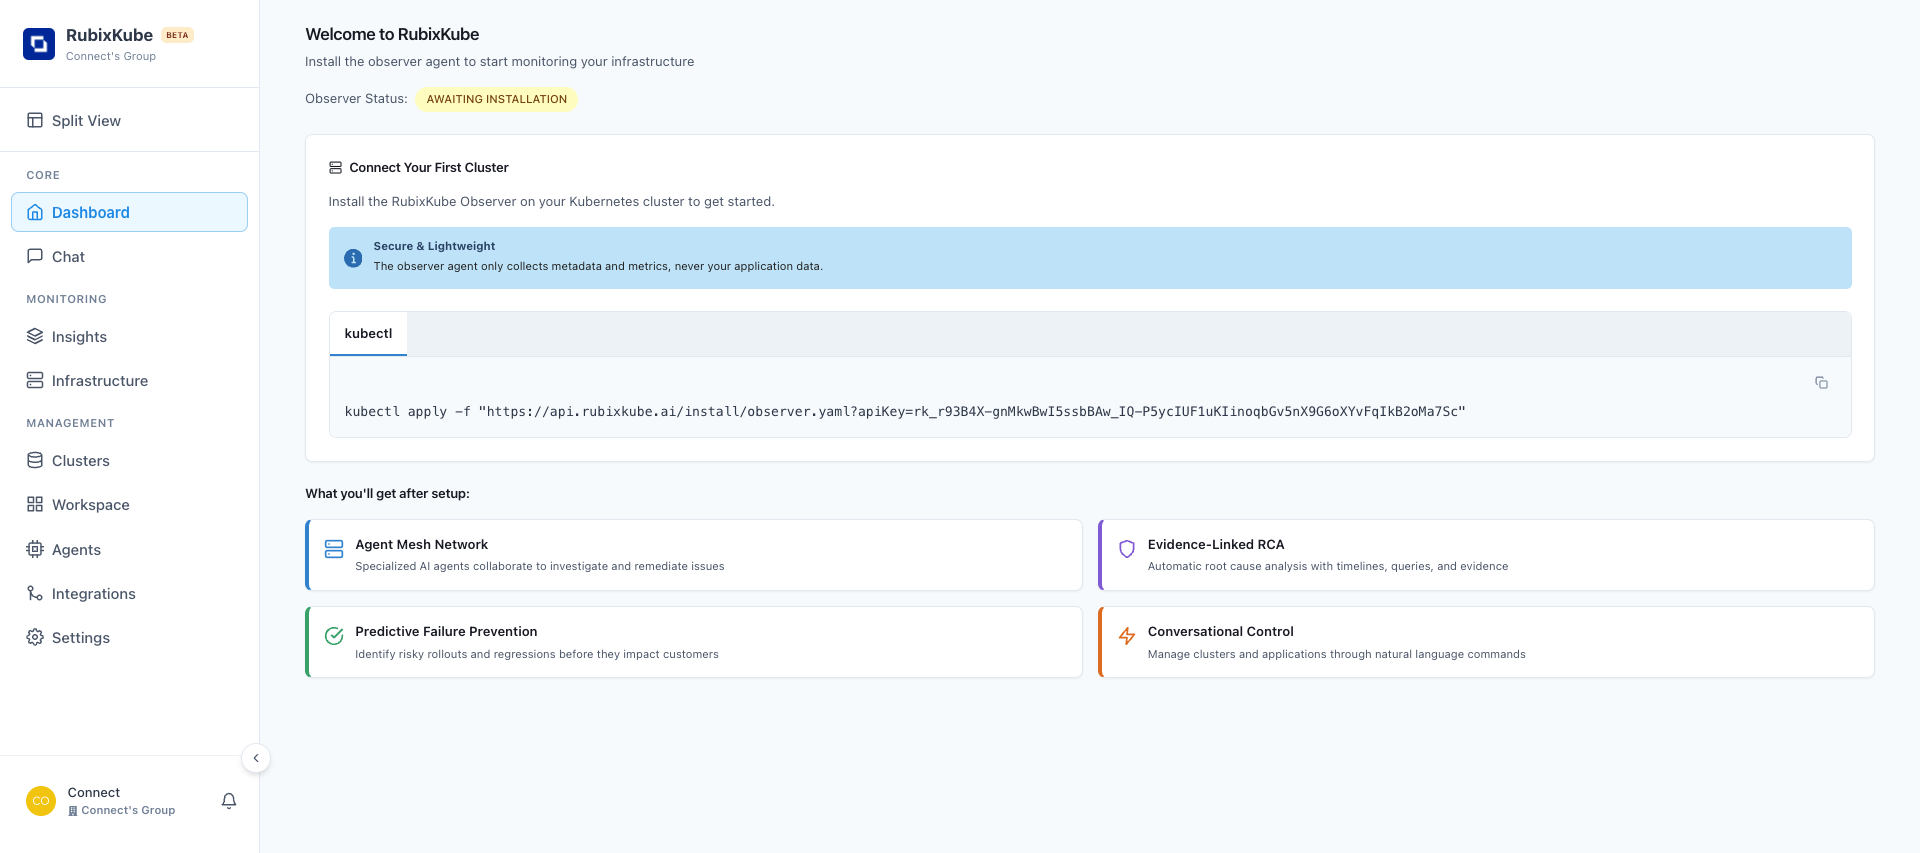Image resolution: width=1920 pixels, height=853 pixels.
Task: Click the Connect Your First Cluster server icon
Action: click(x=336, y=168)
